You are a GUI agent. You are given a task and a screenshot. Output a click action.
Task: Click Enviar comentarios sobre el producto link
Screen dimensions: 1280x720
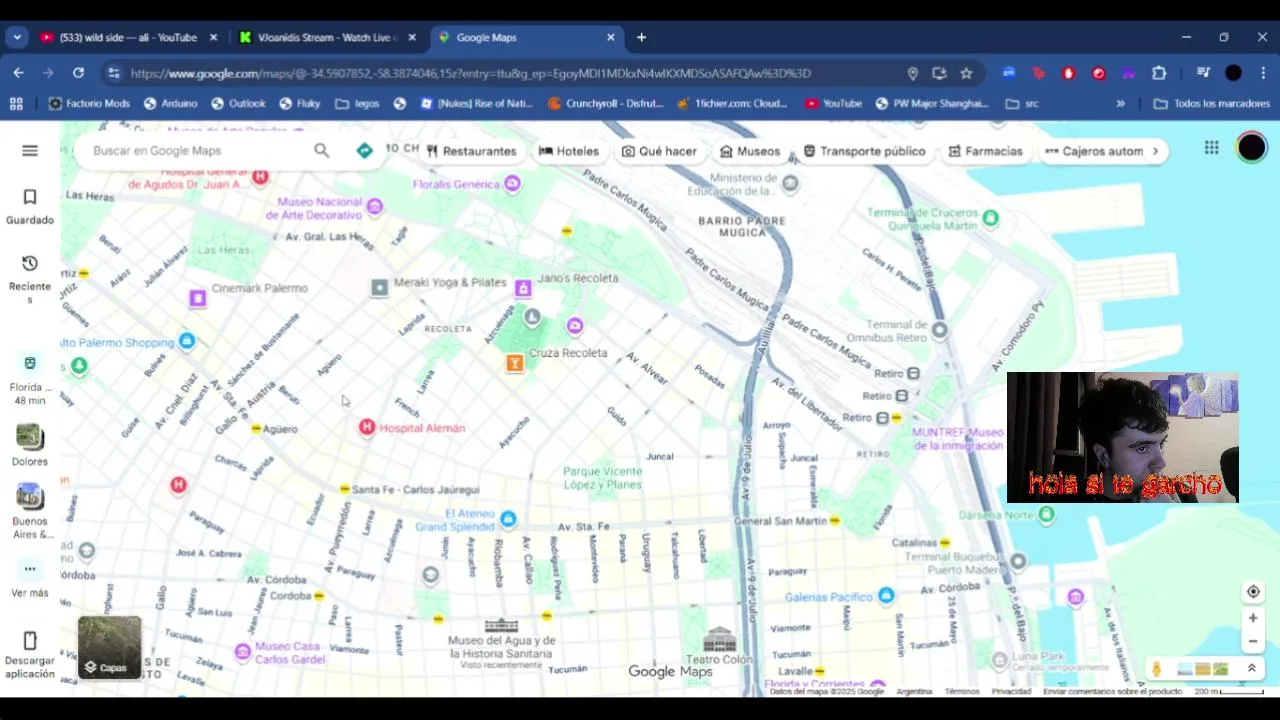tap(1112, 691)
